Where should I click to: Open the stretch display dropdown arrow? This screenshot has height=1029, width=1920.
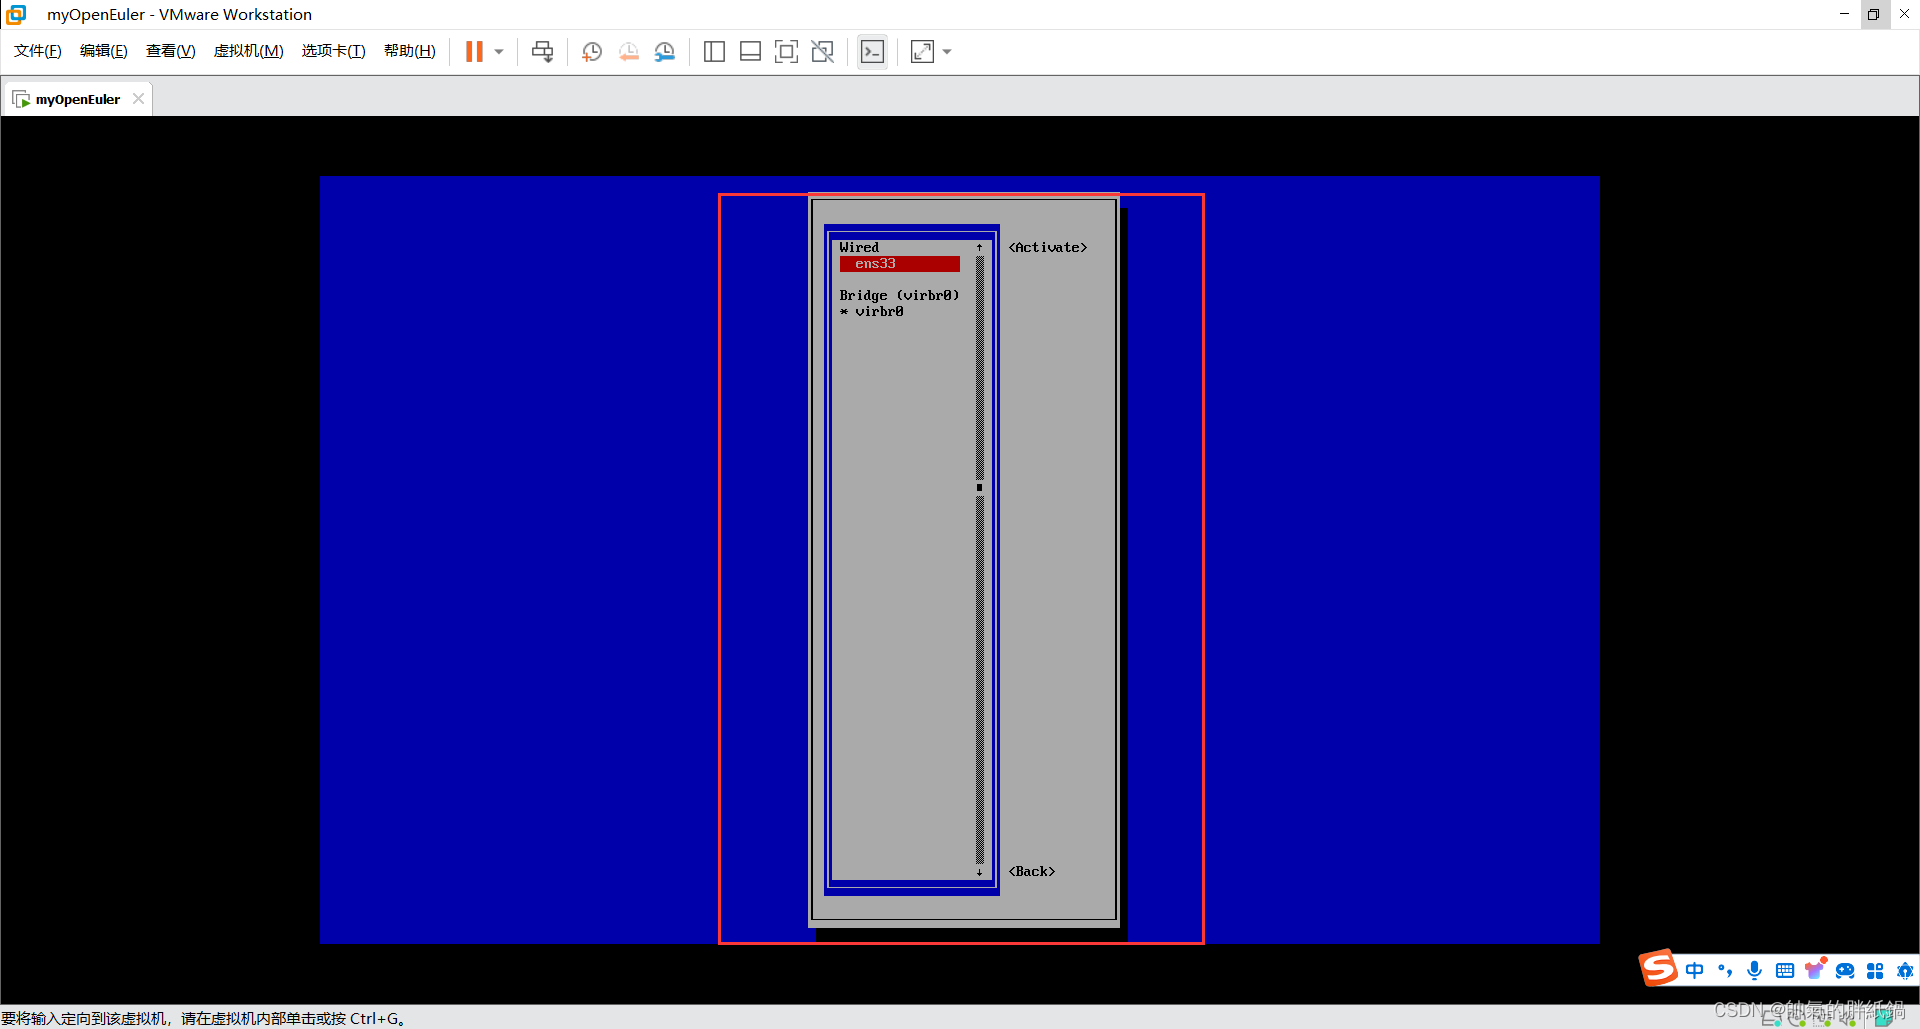[947, 51]
